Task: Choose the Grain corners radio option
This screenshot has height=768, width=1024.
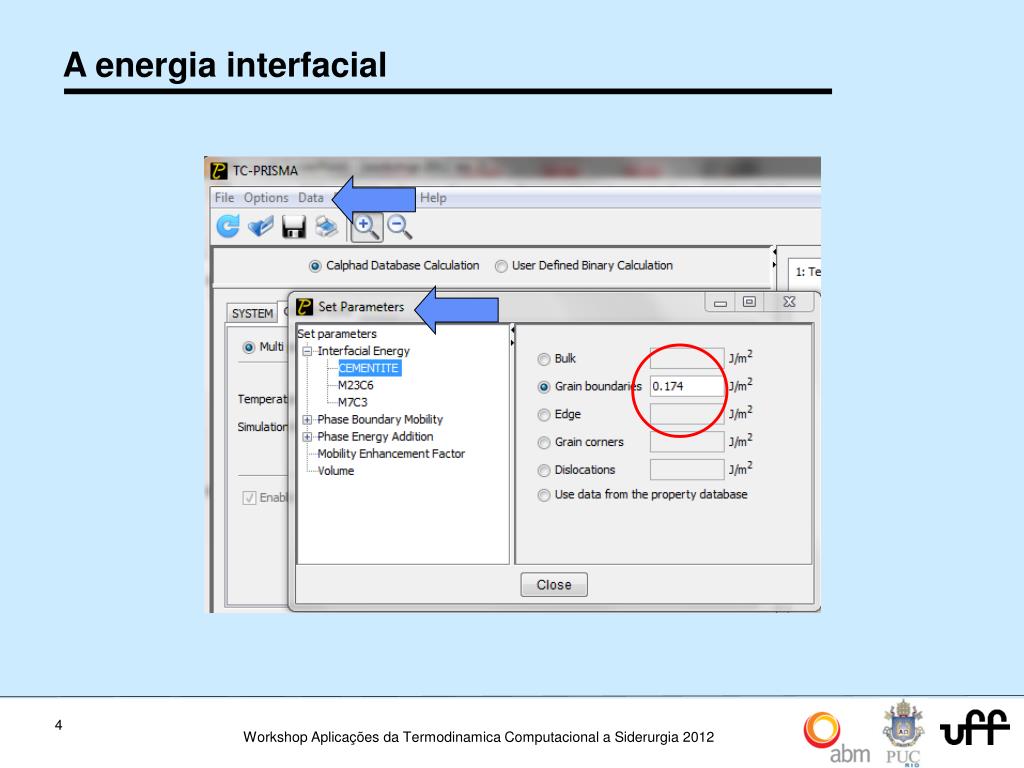Action: point(543,443)
